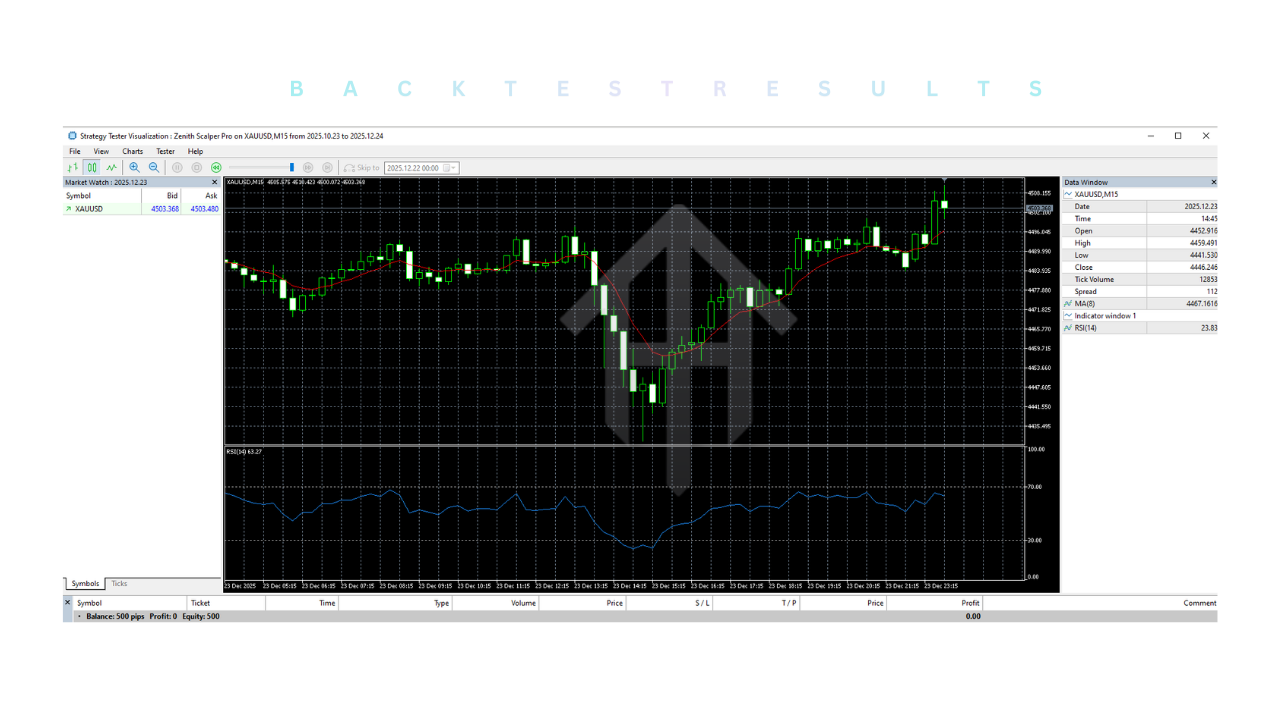Switch chart to line chart view
This screenshot has width=1280, height=720.
(111, 168)
